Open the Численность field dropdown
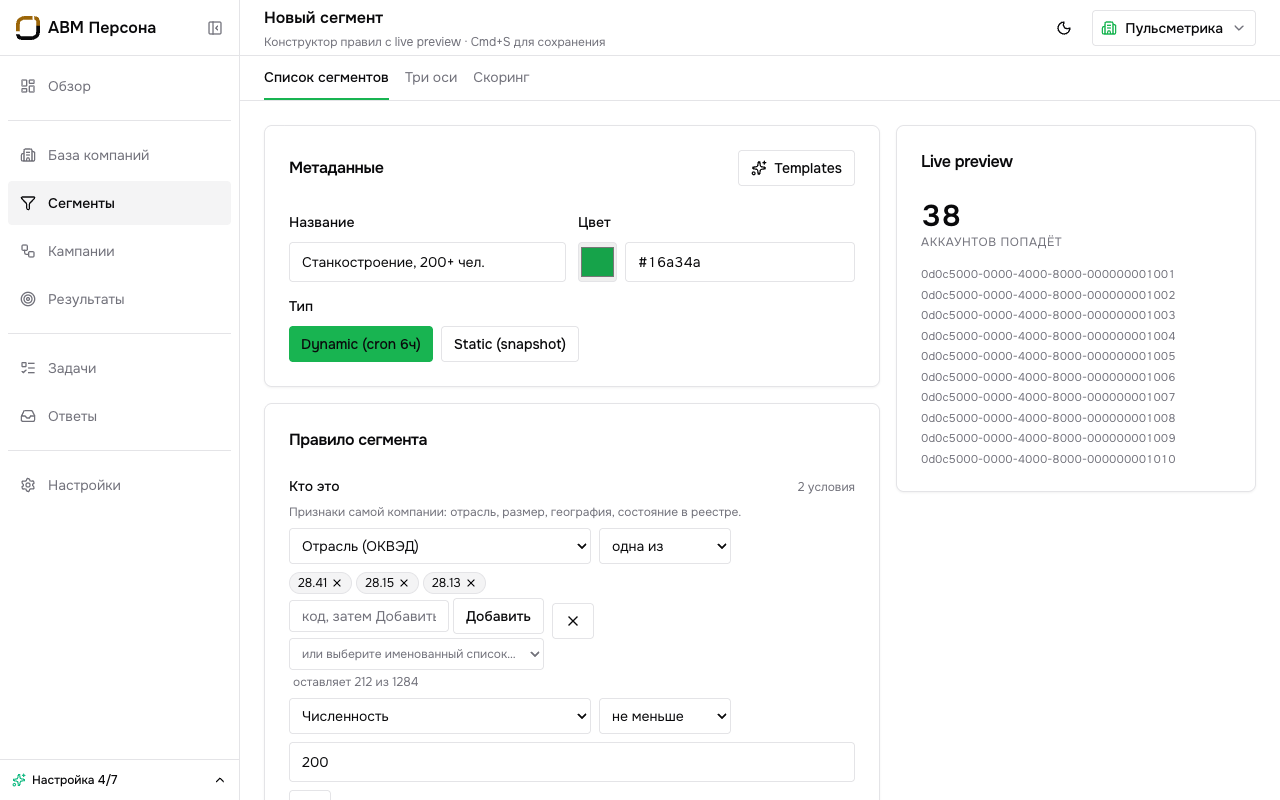Image resolution: width=1280 pixels, height=800 pixels. (440, 716)
